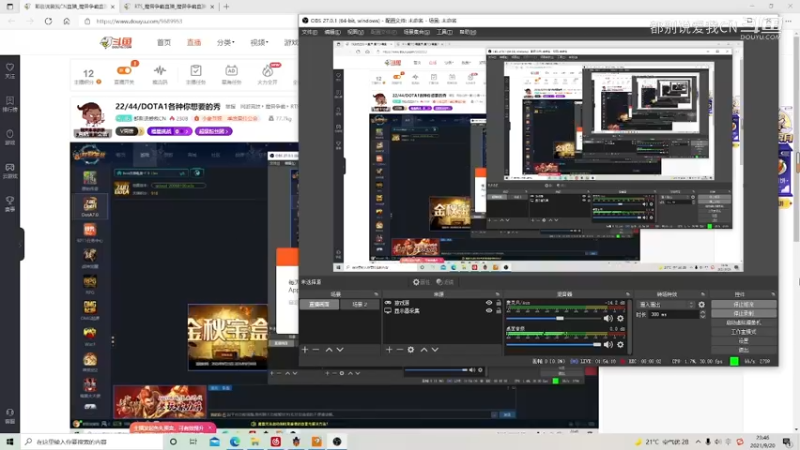Open settings gear for microphone audio track
Image resolution: width=800 pixels, height=450 pixels.
(x=620, y=318)
